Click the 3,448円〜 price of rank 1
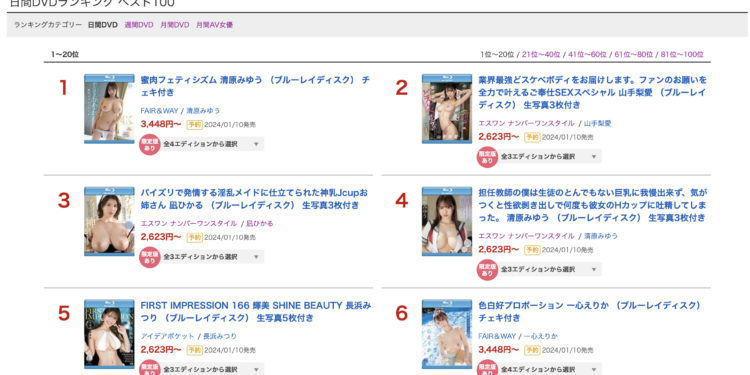750x375 pixels. (161, 124)
